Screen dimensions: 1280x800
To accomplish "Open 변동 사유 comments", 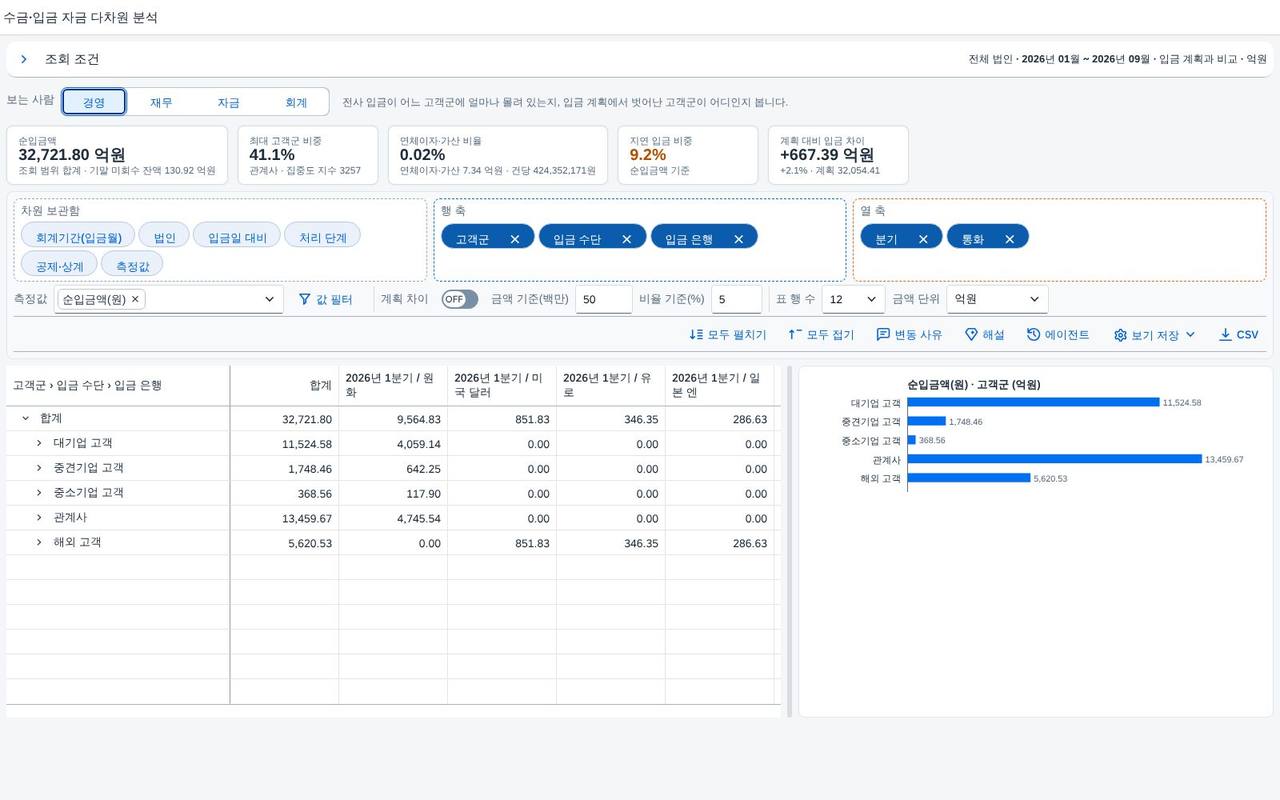I will (909, 335).
